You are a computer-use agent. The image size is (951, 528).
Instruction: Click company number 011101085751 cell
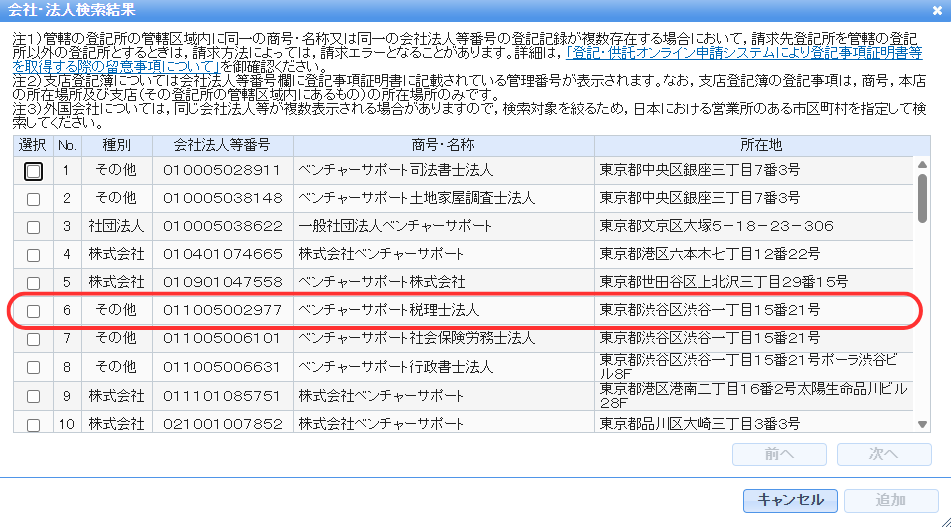[222, 396]
